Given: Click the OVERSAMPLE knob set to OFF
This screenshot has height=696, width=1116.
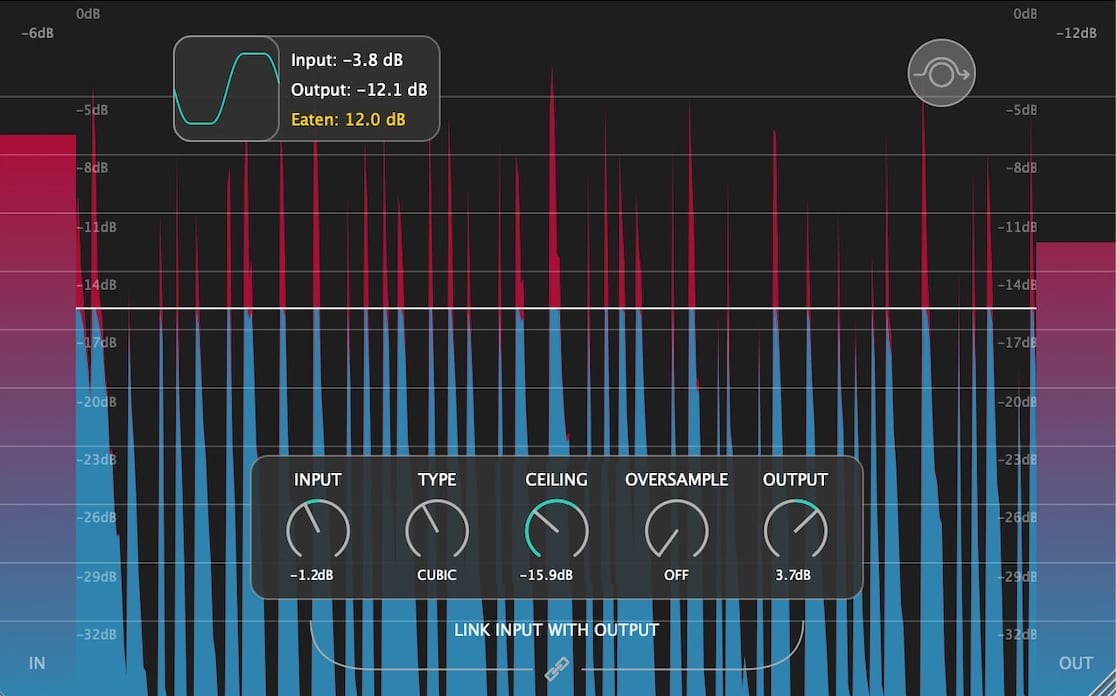Looking at the screenshot, I should click(676, 530).
